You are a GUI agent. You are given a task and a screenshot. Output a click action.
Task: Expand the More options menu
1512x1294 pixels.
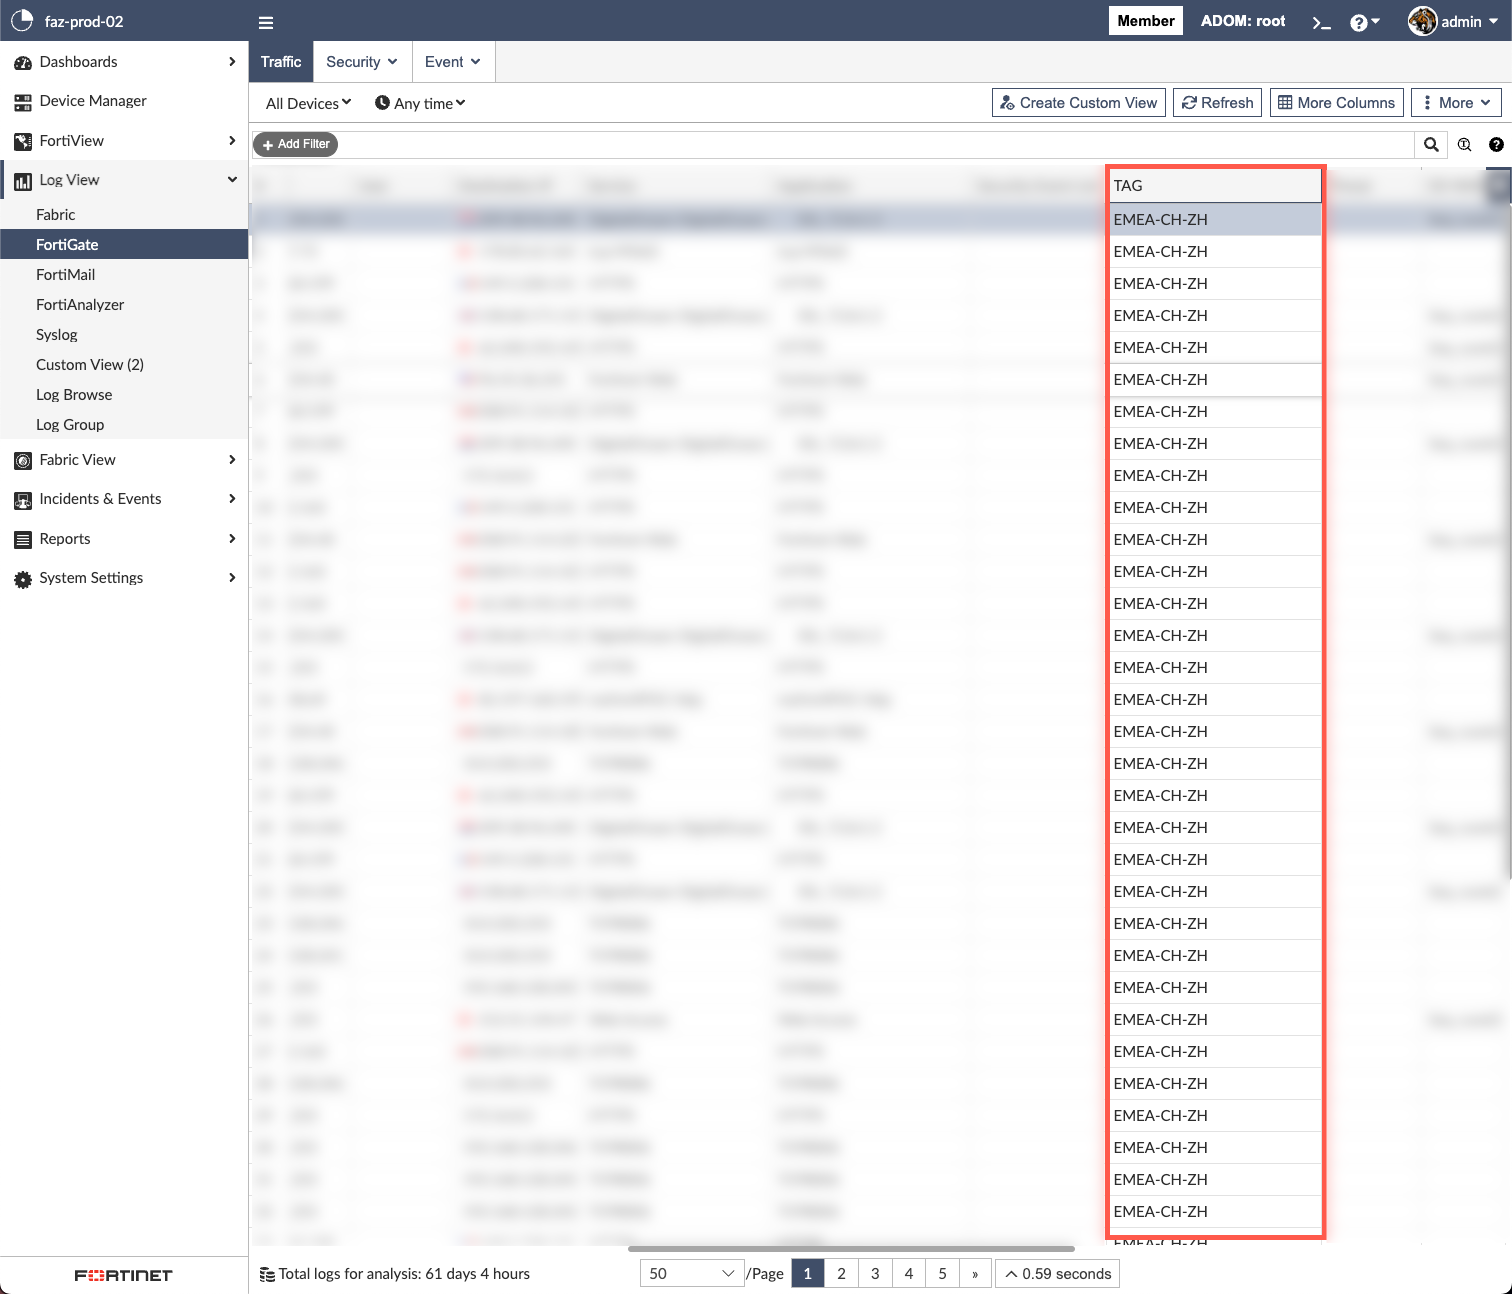[x=1457, y=103]
